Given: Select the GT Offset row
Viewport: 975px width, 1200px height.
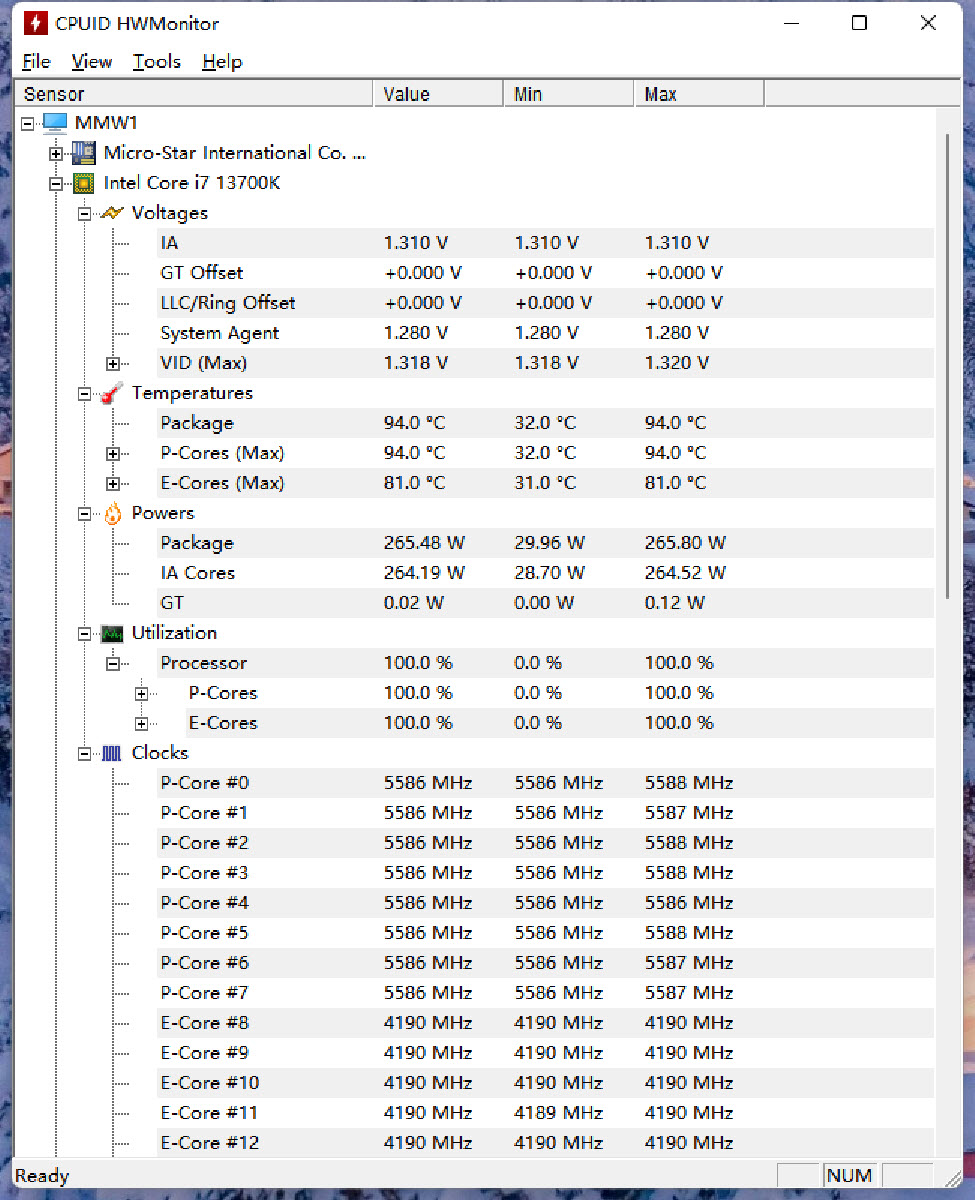Looking at the screenshot, I should (545, 273).
